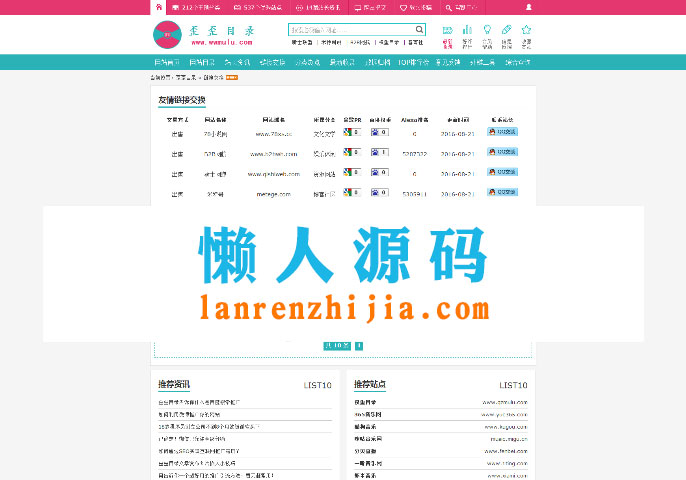Click the teal light bulb icon in the header
686x480 pixels.
(487, 30)
